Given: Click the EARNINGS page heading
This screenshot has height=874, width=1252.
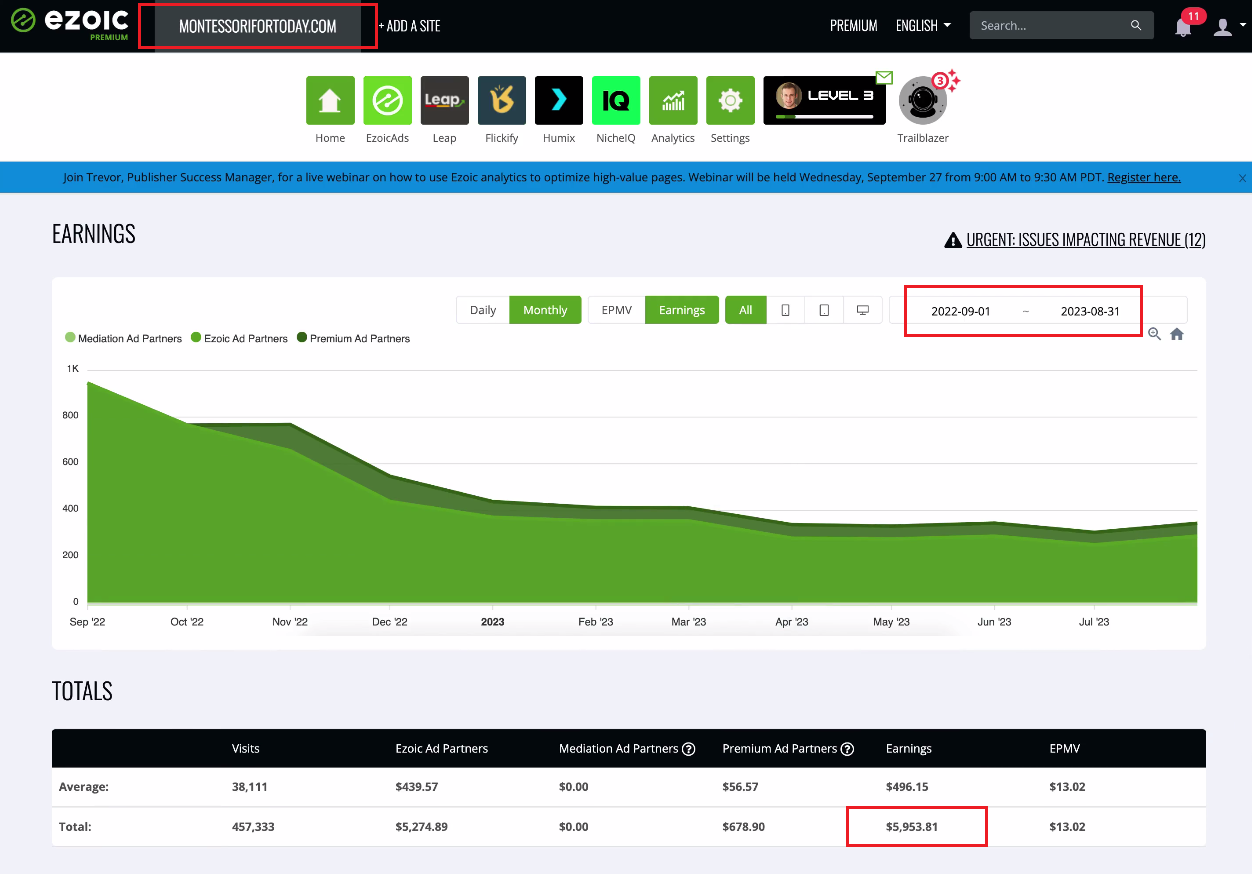Looking at the screenshot, I should 94,234.
